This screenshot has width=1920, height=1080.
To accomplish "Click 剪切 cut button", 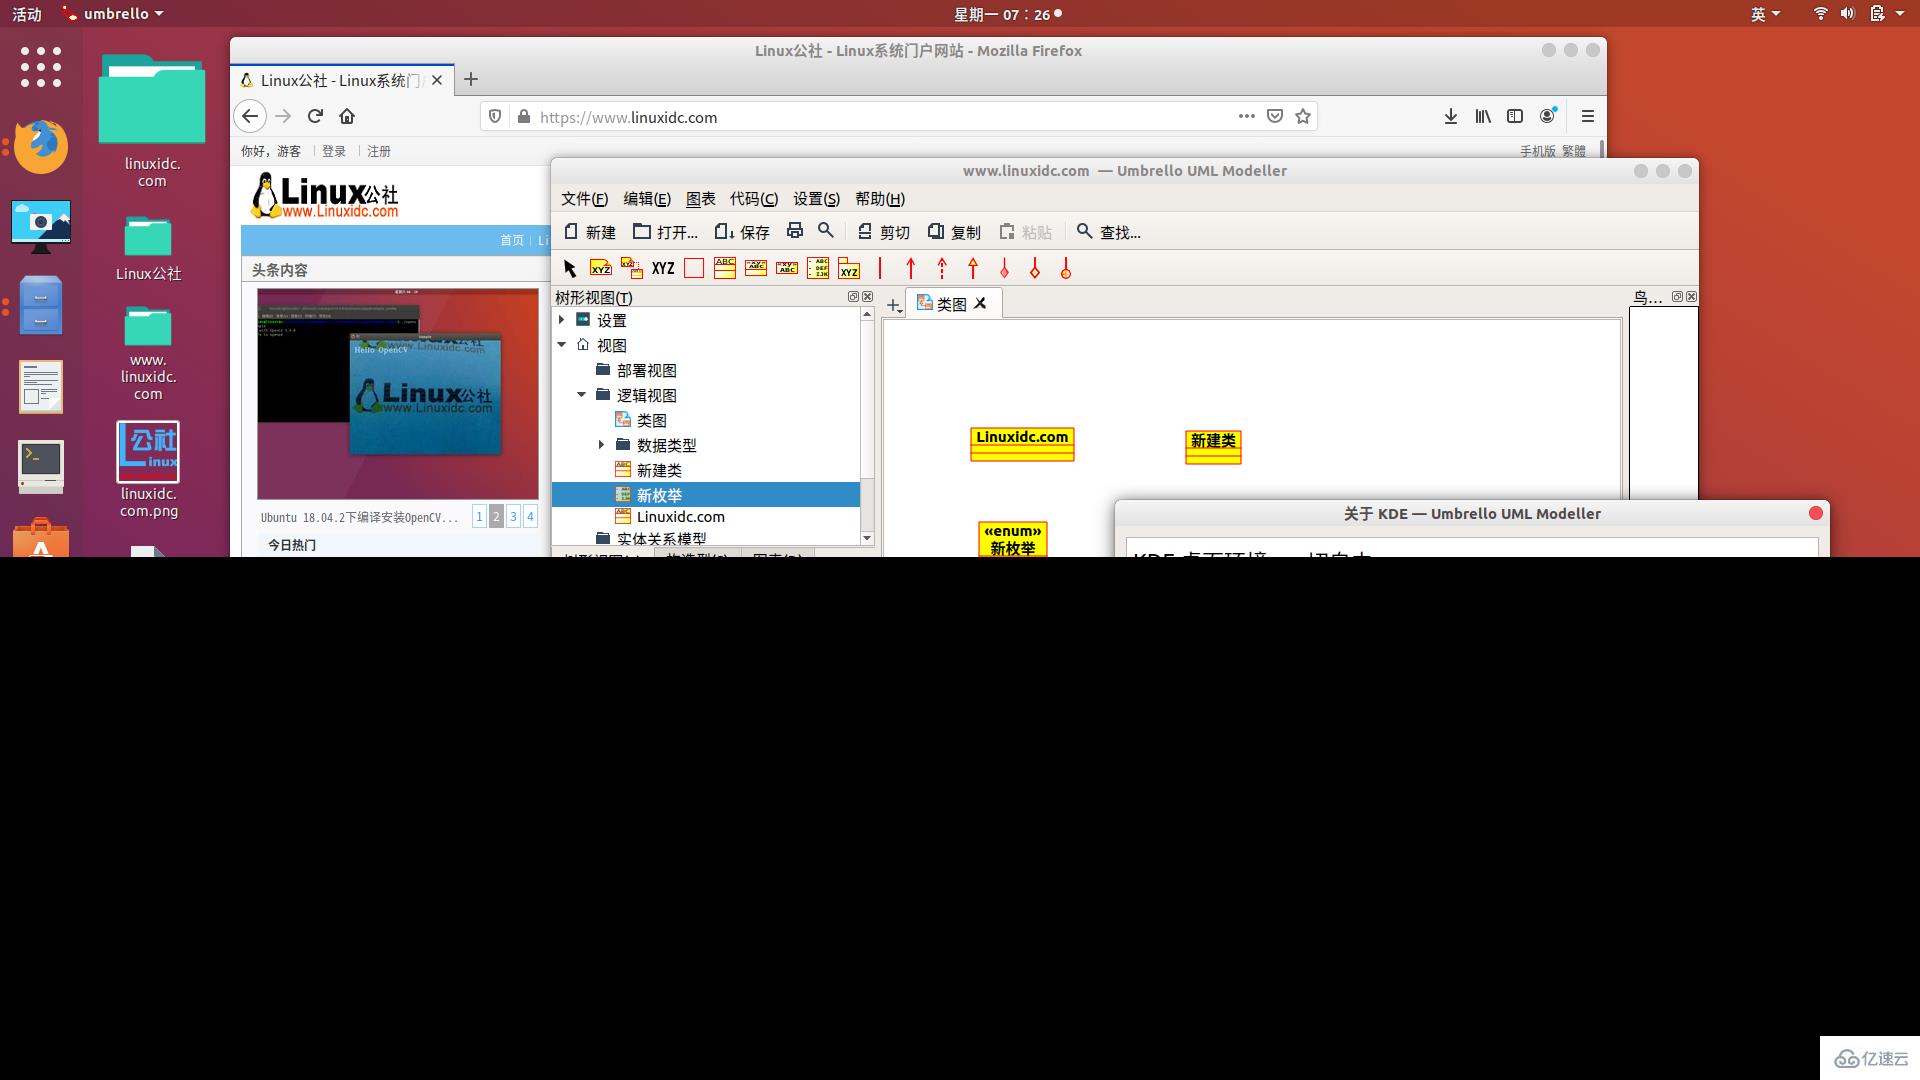I will click(x=884, y=232).
